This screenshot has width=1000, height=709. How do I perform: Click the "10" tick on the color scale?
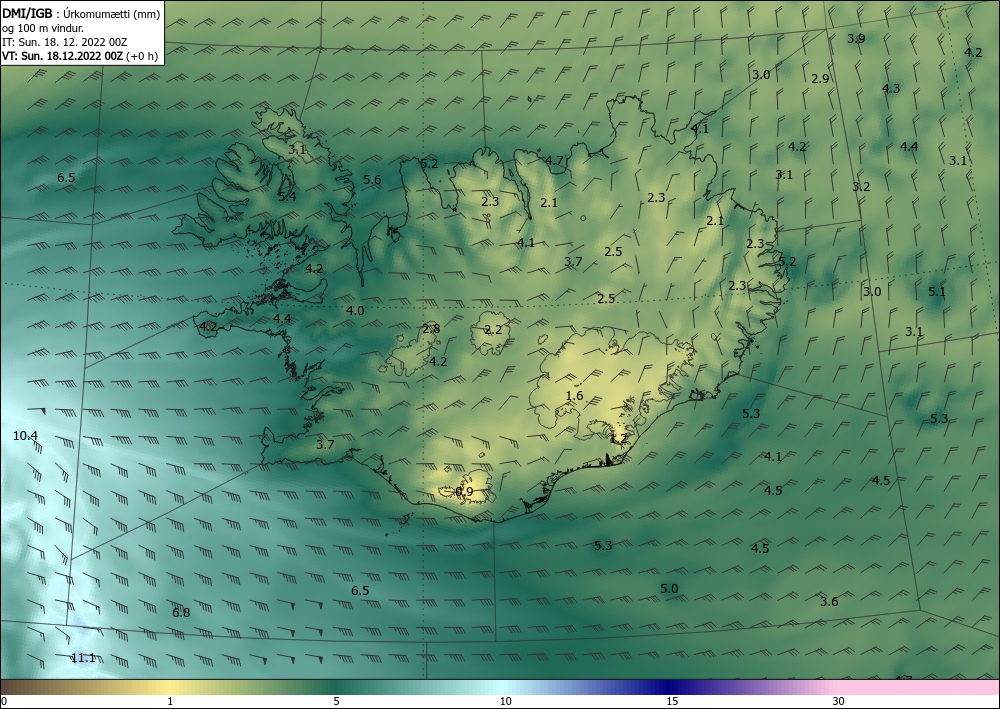(x=505, y=701)
